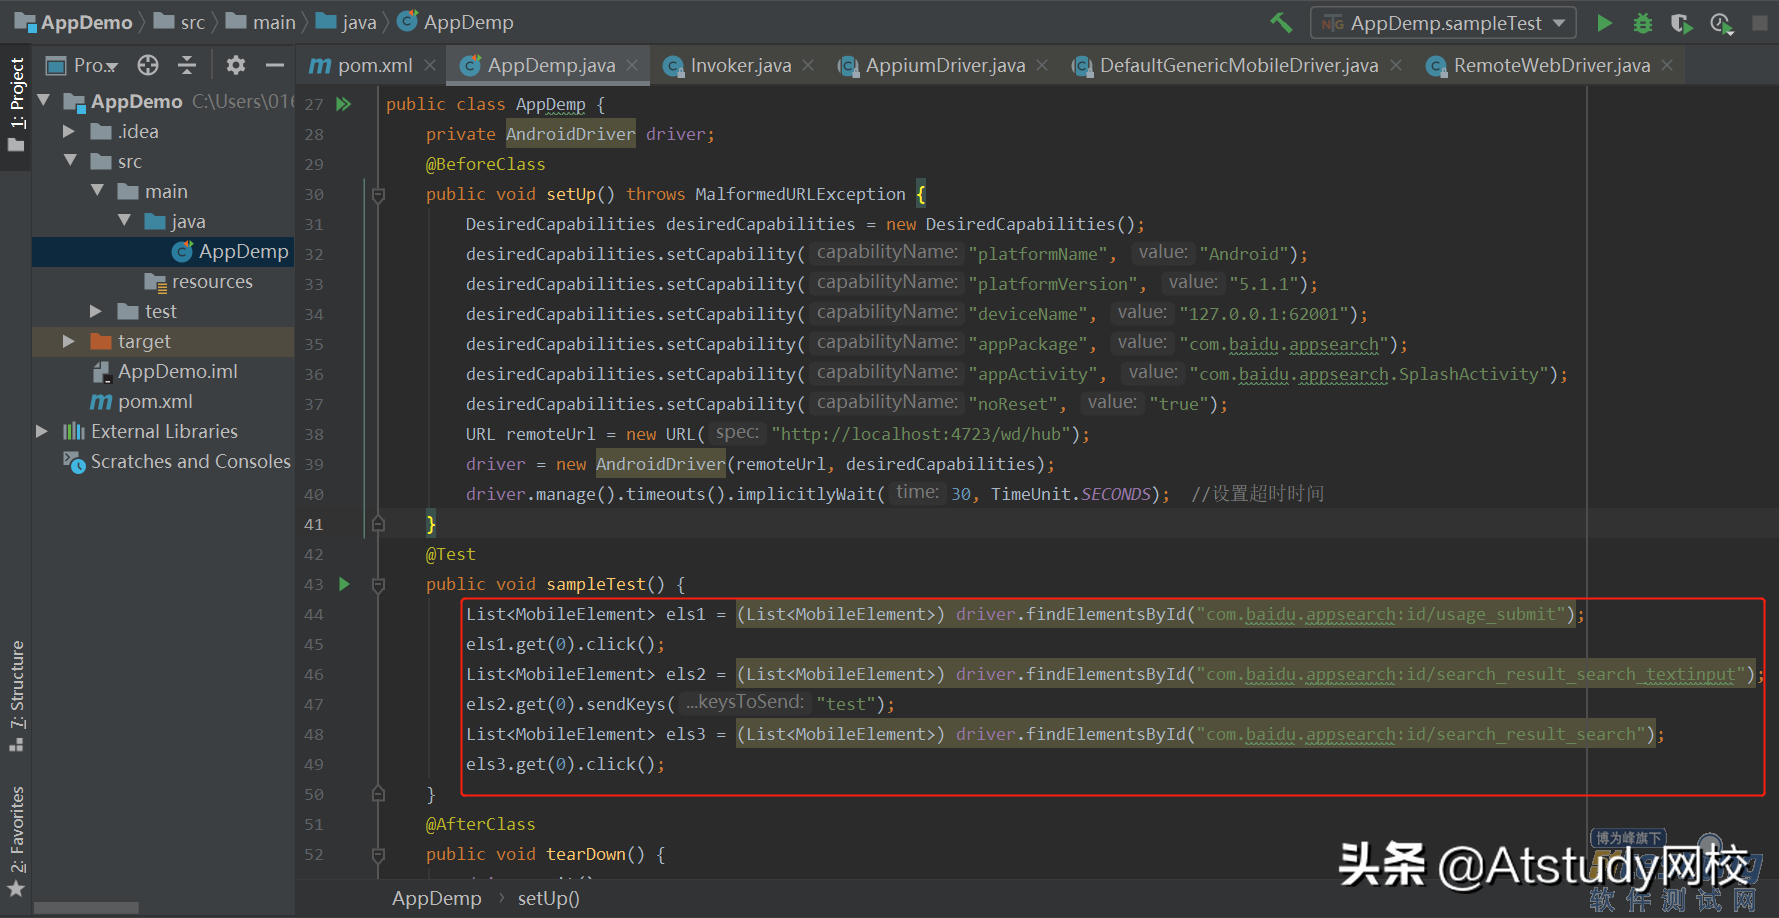Viewport: 1779px width, 918px height.
Task: Click main breadcrumb in navigation bar
Action: click(x=261, y=22)
